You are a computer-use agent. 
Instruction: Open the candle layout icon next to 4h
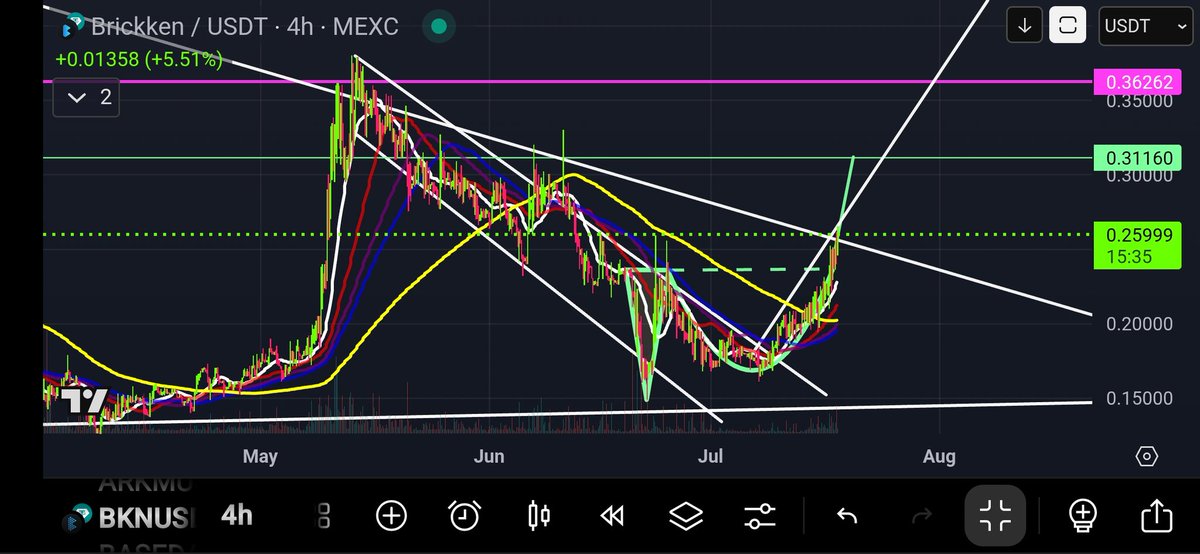pos(323,516)
